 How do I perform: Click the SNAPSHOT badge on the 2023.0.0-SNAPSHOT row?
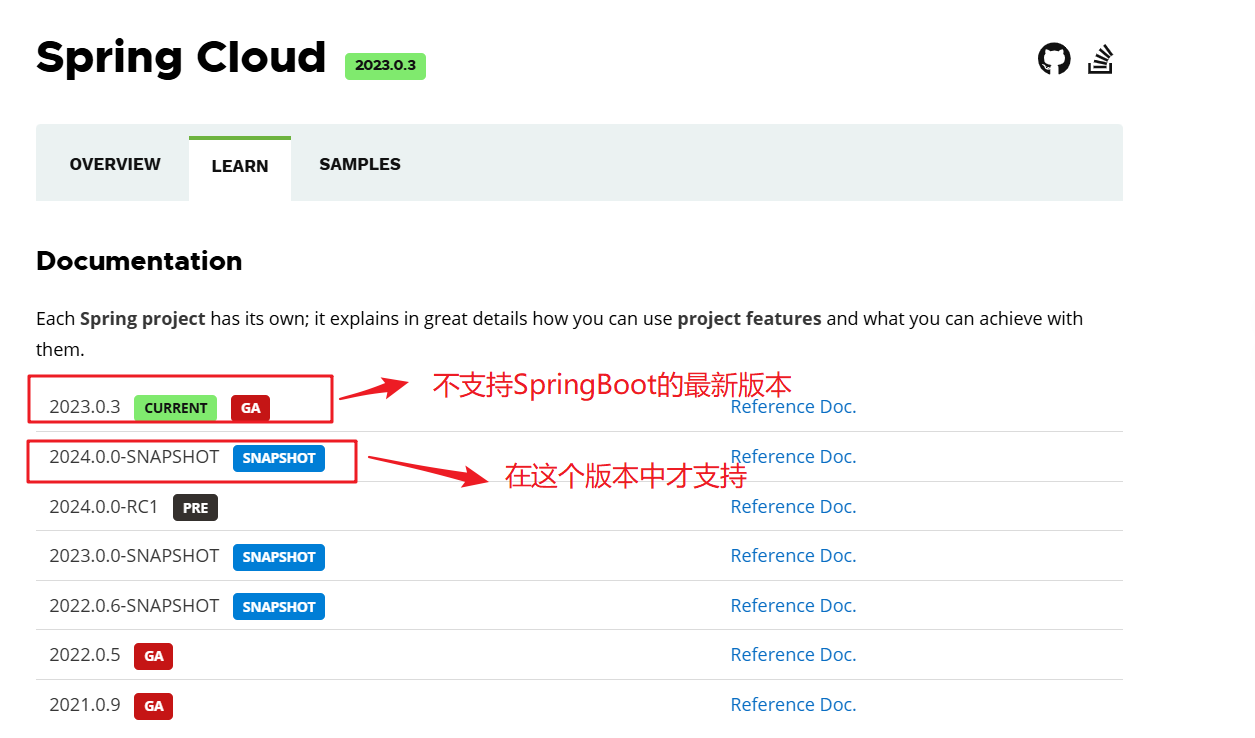click(x=279, y=557)
